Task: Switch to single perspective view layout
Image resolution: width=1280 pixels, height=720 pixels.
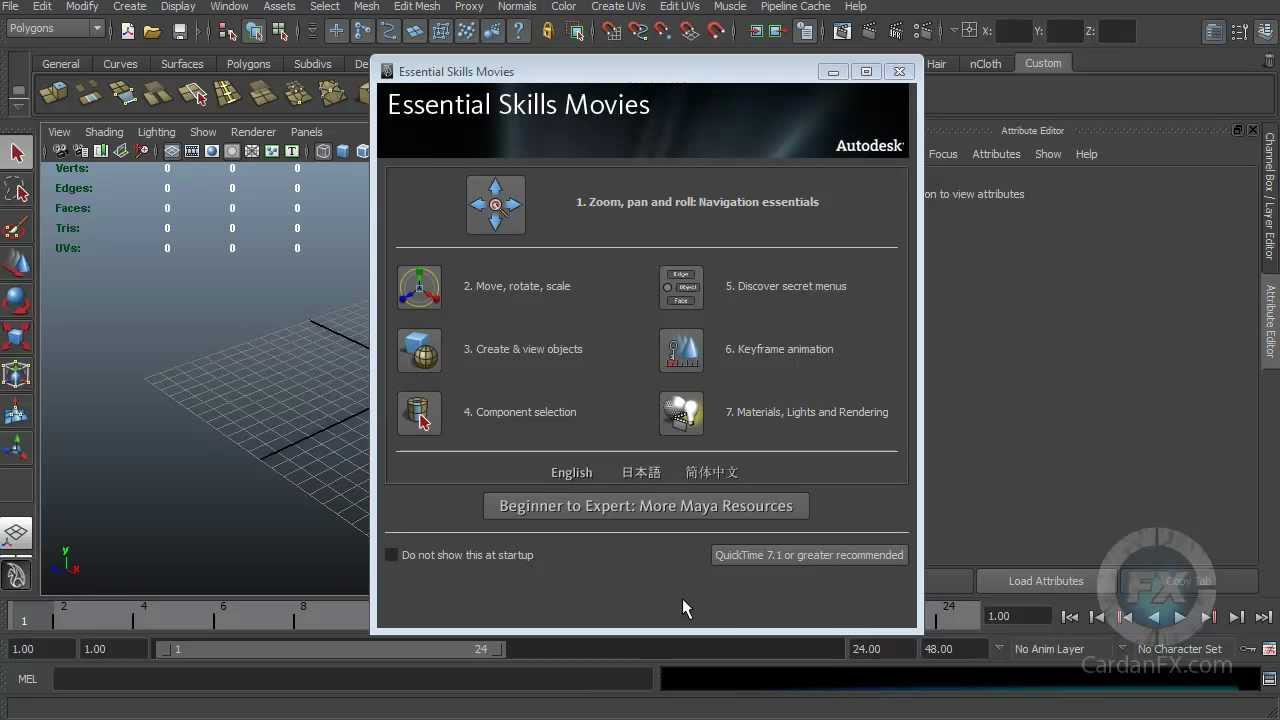Action: point(16,533)
